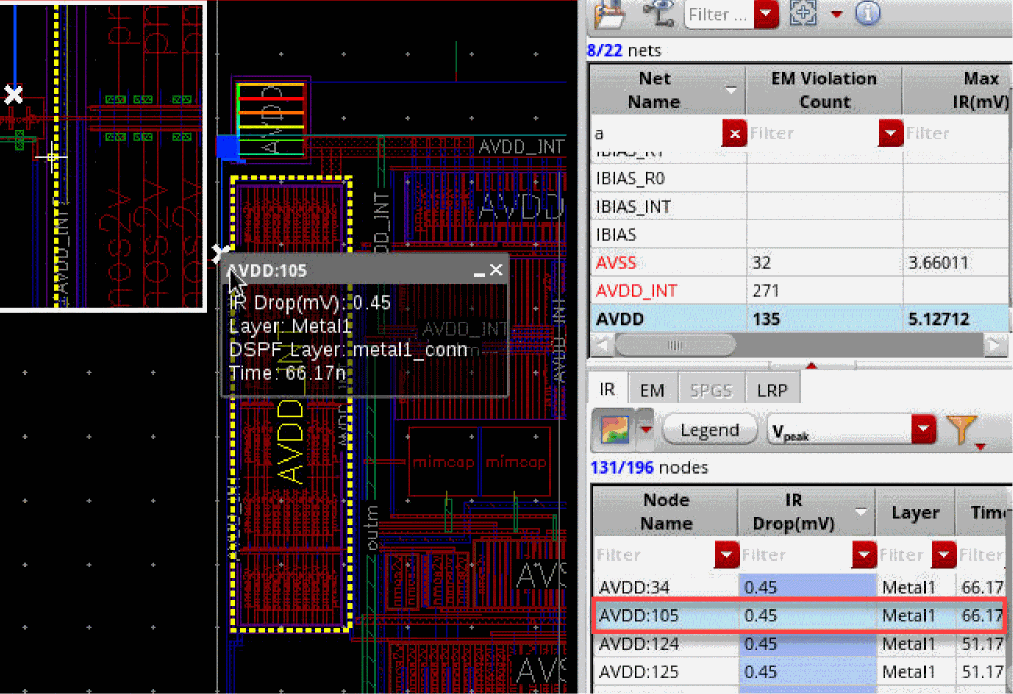Open the Node Name filter dropdown
This screenshot has width=1013, height=694.
(725, 555)
